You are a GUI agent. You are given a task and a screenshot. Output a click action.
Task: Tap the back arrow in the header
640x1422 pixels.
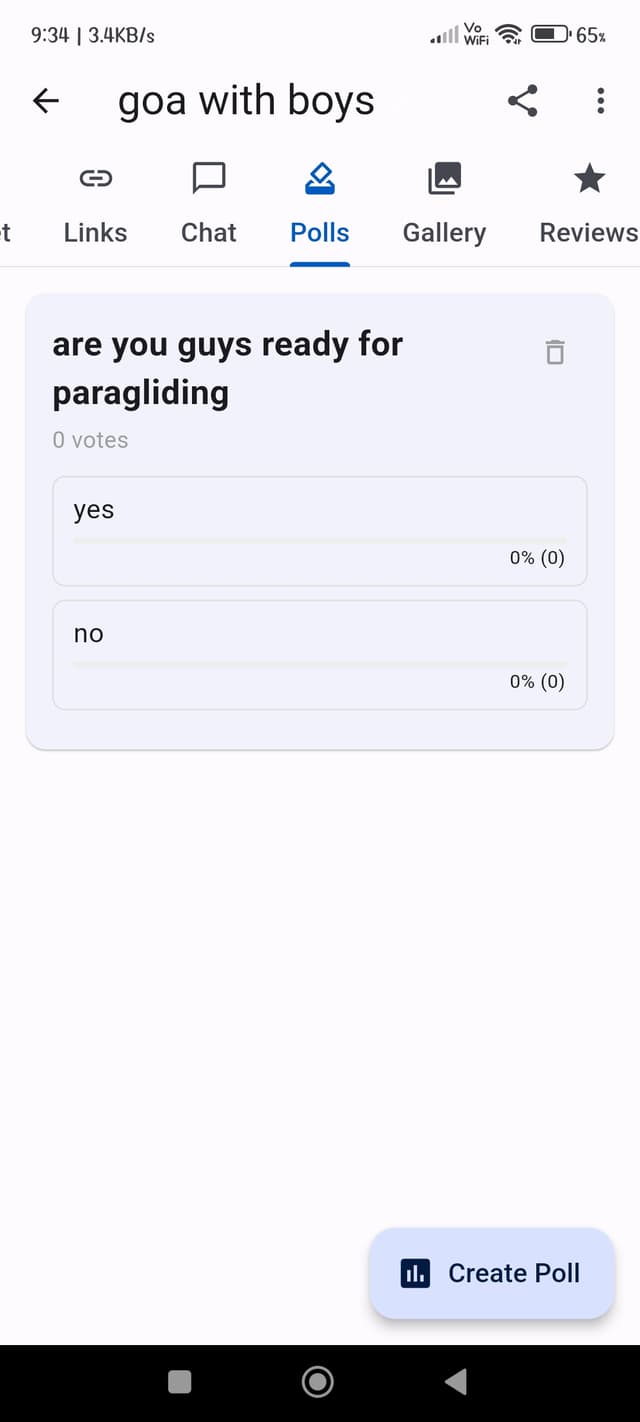[45, 100]
